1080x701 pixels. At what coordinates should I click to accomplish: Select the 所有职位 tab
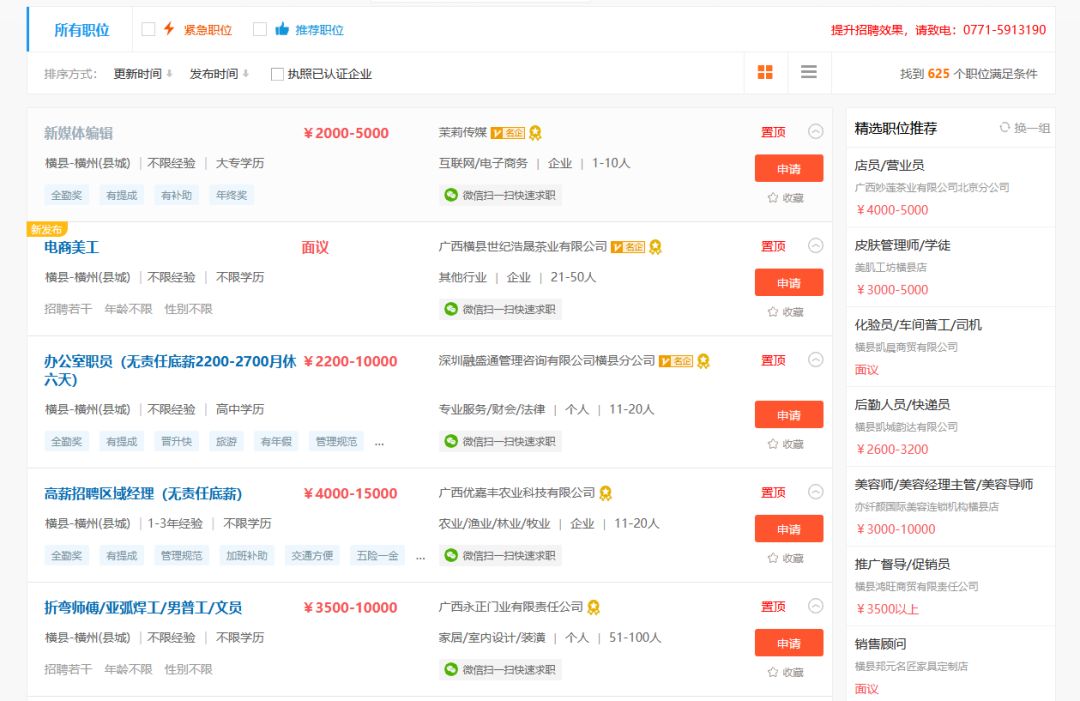tap(81, 30)
